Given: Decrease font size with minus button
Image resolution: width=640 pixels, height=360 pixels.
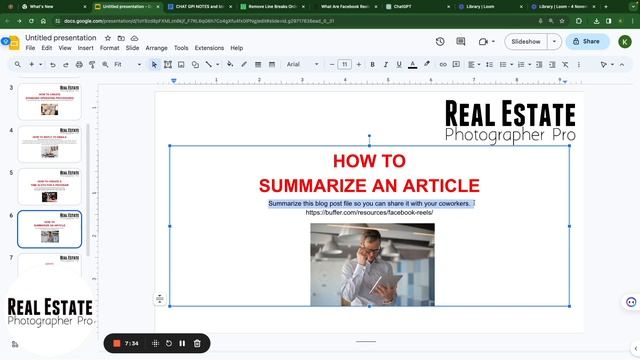Looking at the screenshot, I should coord(332,64).
